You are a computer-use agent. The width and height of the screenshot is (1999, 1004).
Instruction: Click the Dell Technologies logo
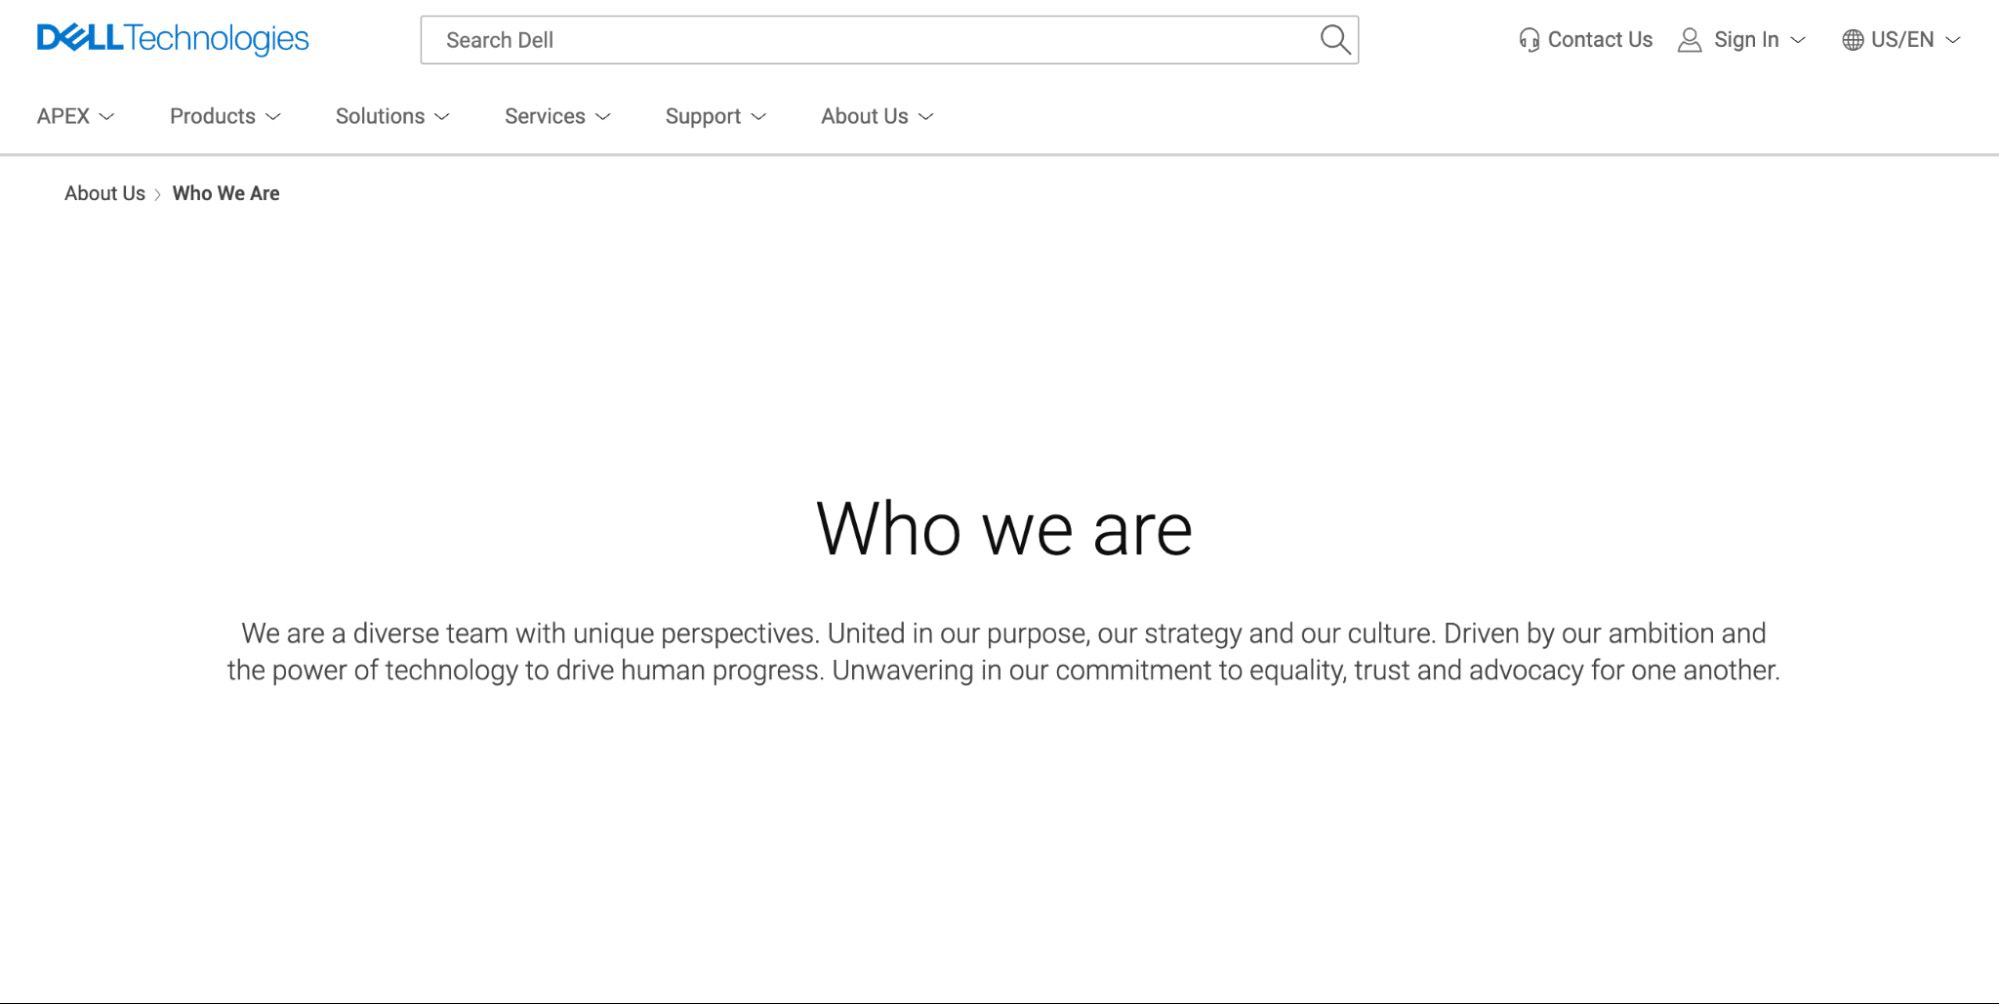click(x=173, y=39)
